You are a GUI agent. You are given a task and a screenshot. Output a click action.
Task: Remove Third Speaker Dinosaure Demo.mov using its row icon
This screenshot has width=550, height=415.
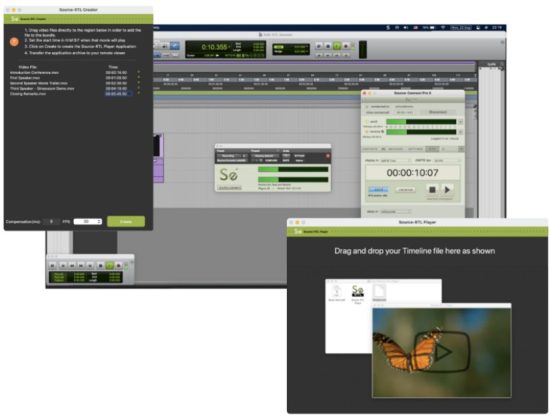pos(139,88)
